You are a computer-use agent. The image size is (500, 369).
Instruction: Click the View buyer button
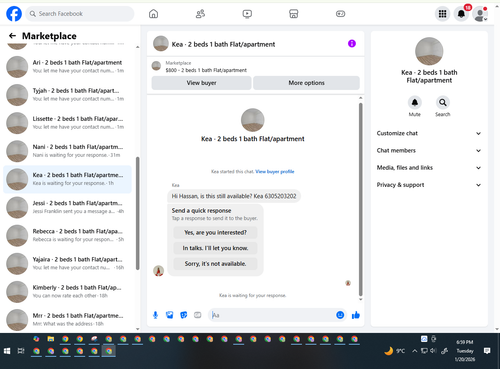pyautogui.click(x=201, y=83)
